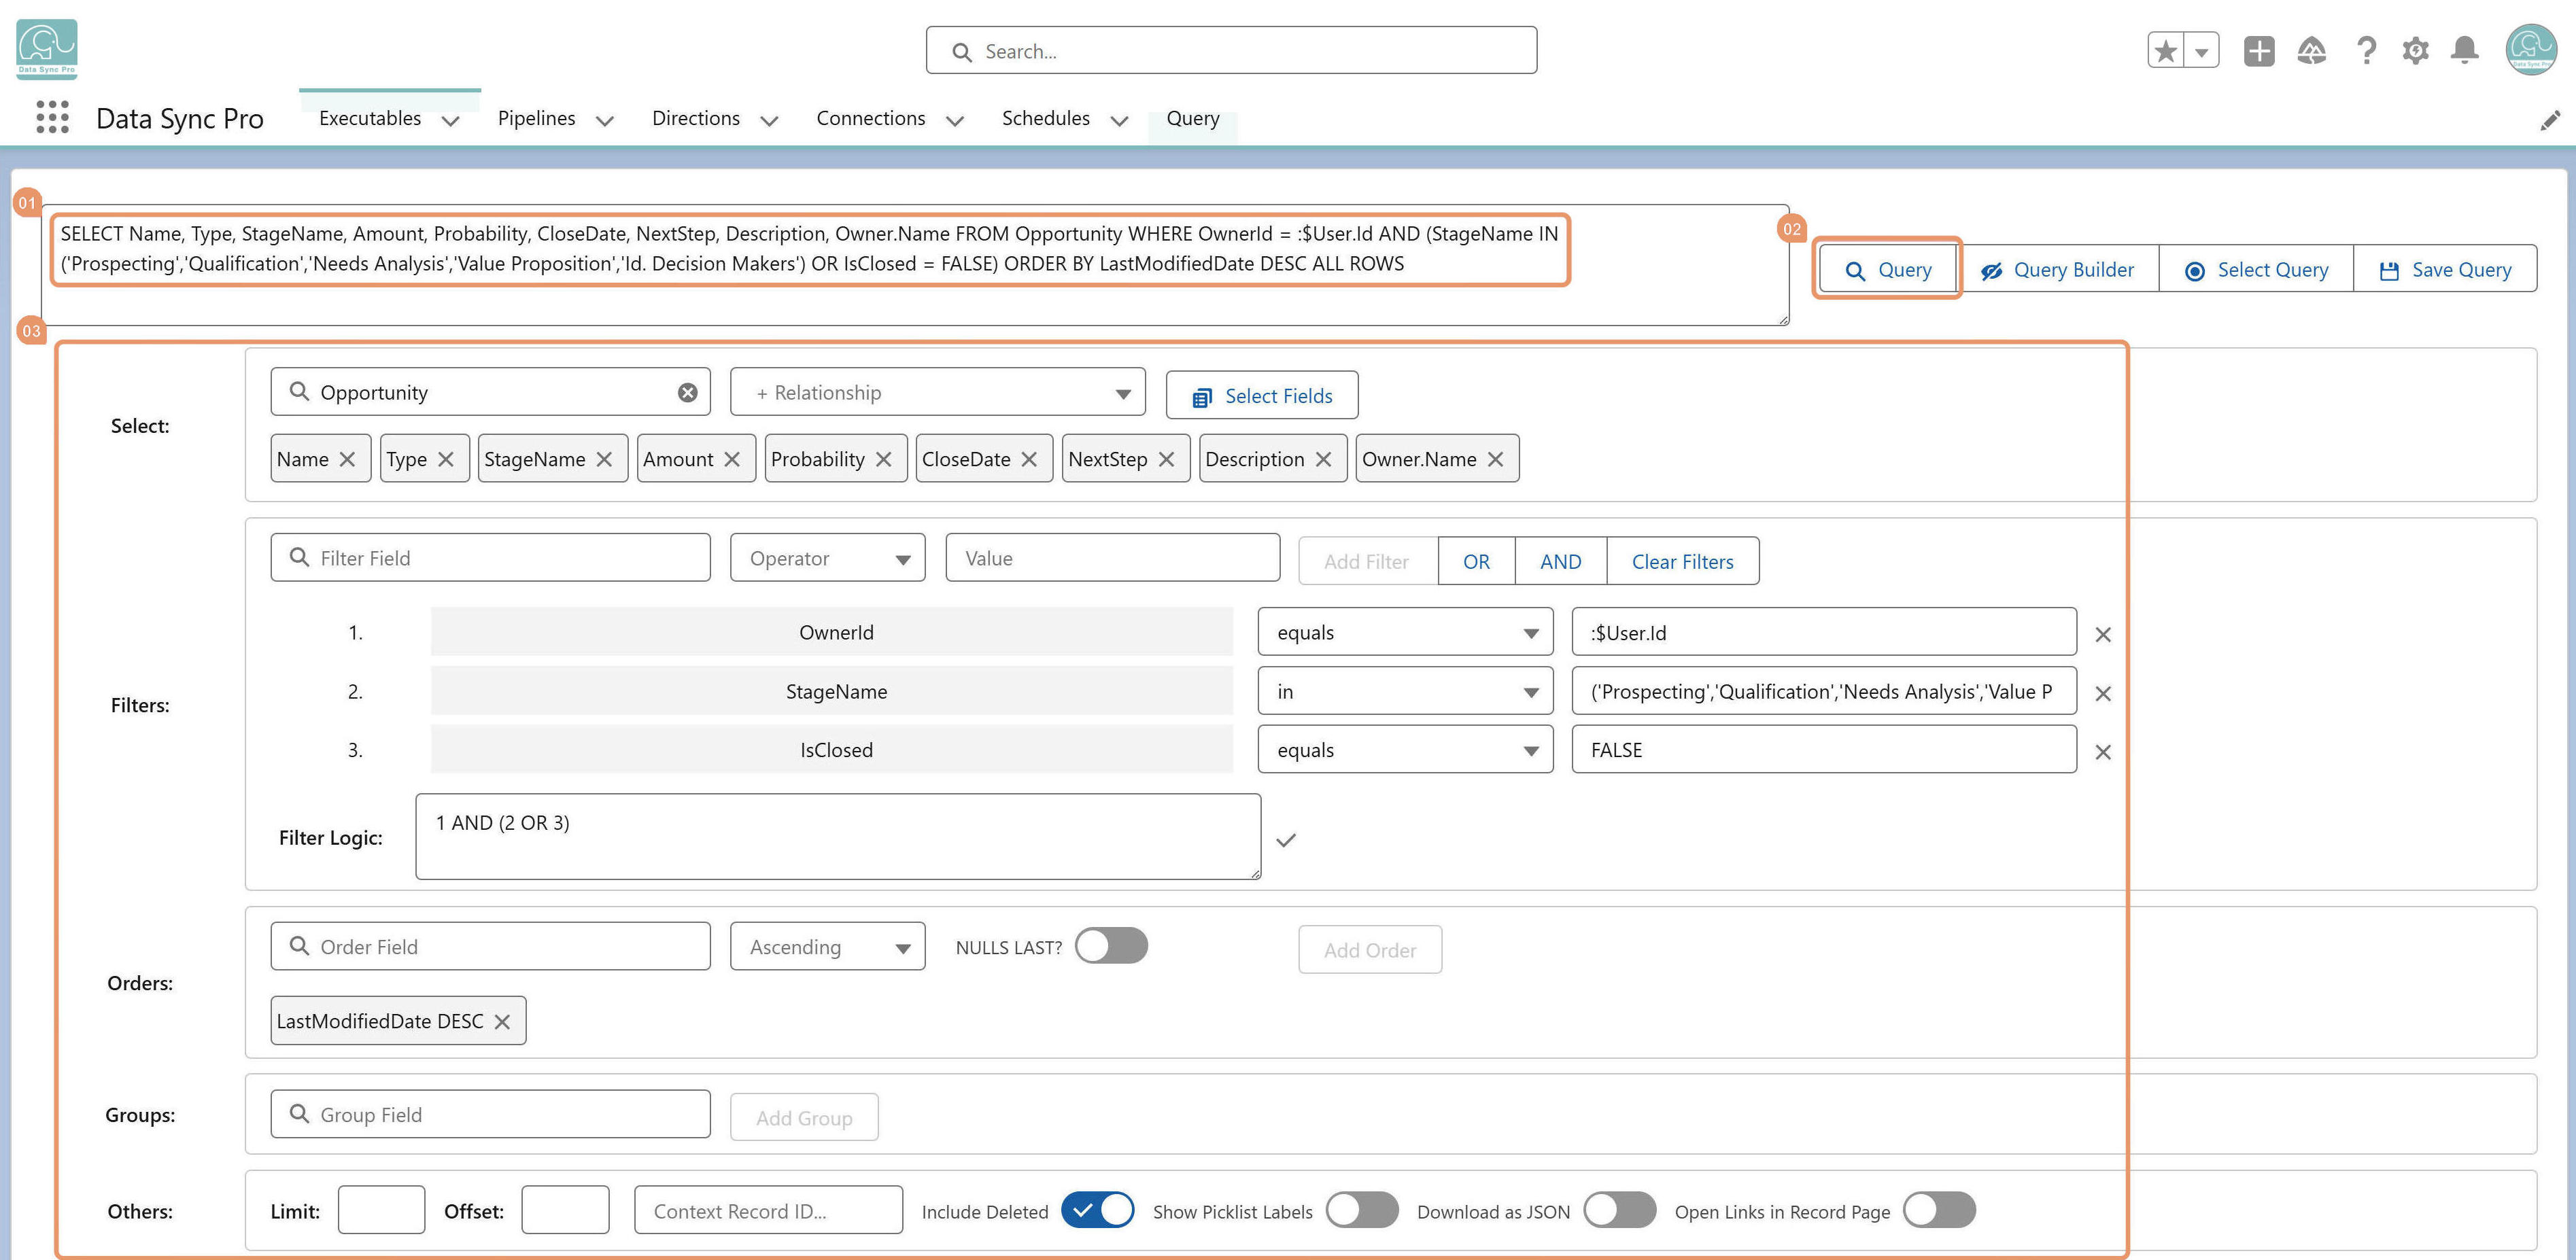Open the Trailhead guidance icon

click(x=2311, y=50)
